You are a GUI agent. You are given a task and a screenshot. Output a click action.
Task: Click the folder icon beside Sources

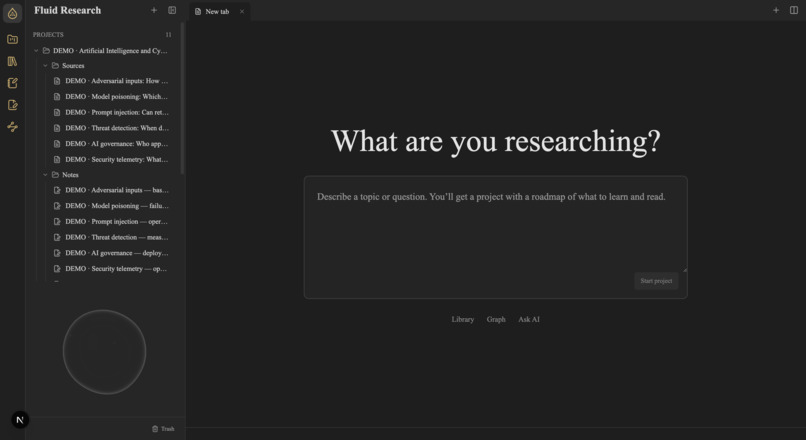(55, 66)
